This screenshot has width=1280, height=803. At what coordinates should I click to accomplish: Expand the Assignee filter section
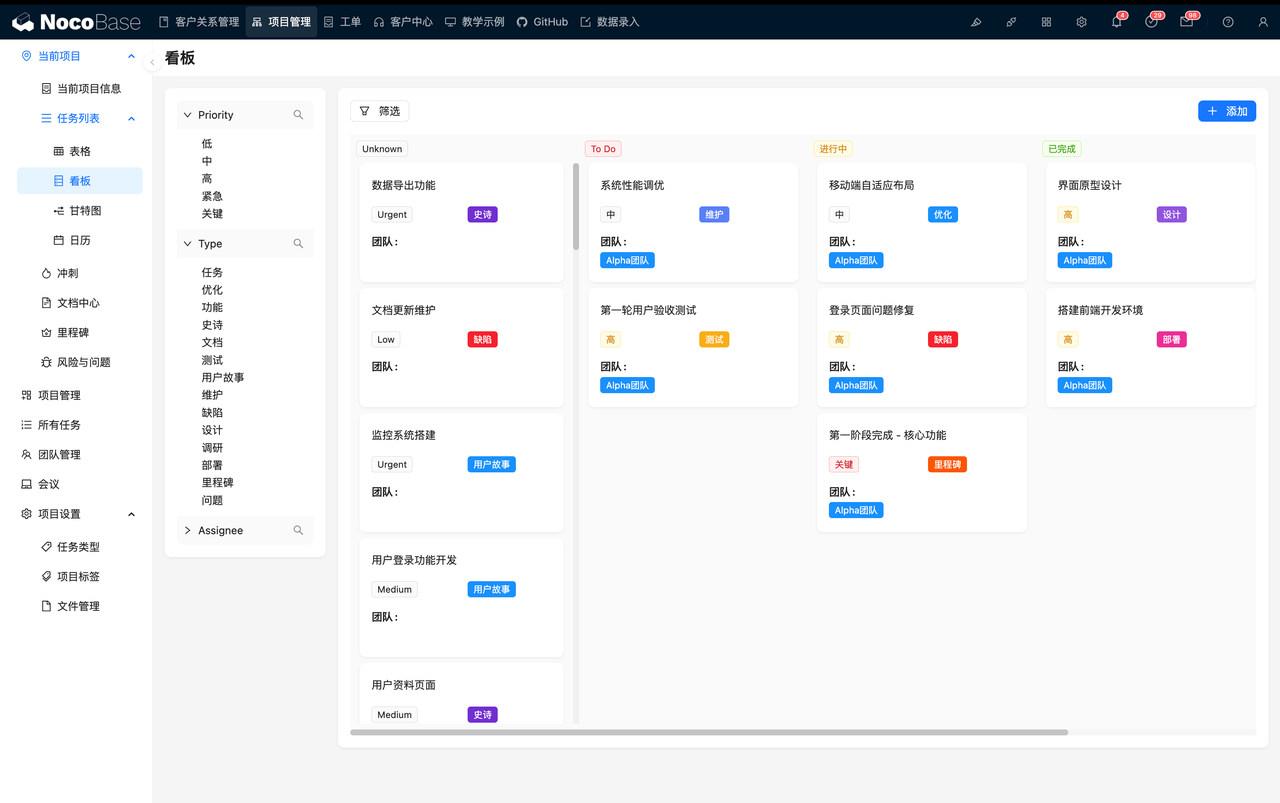tap(187, 530)
